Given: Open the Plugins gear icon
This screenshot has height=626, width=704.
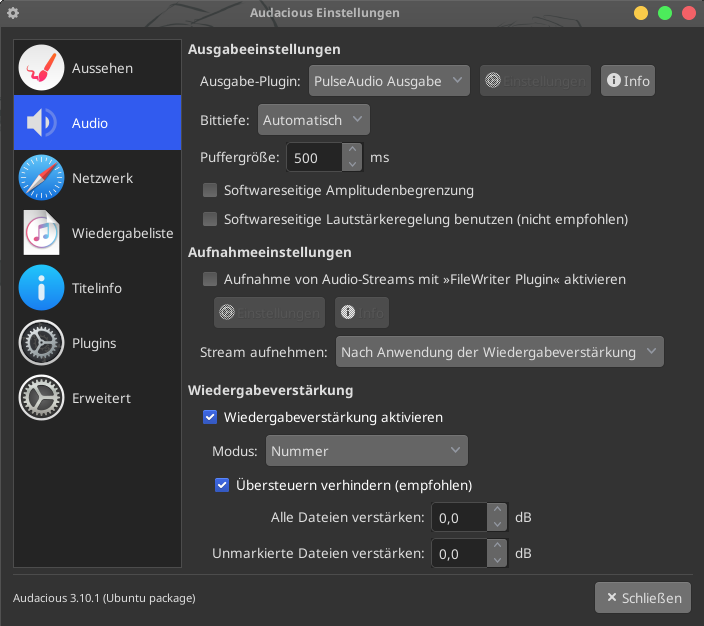Looking at the screenshot, I should coord(41,343).
